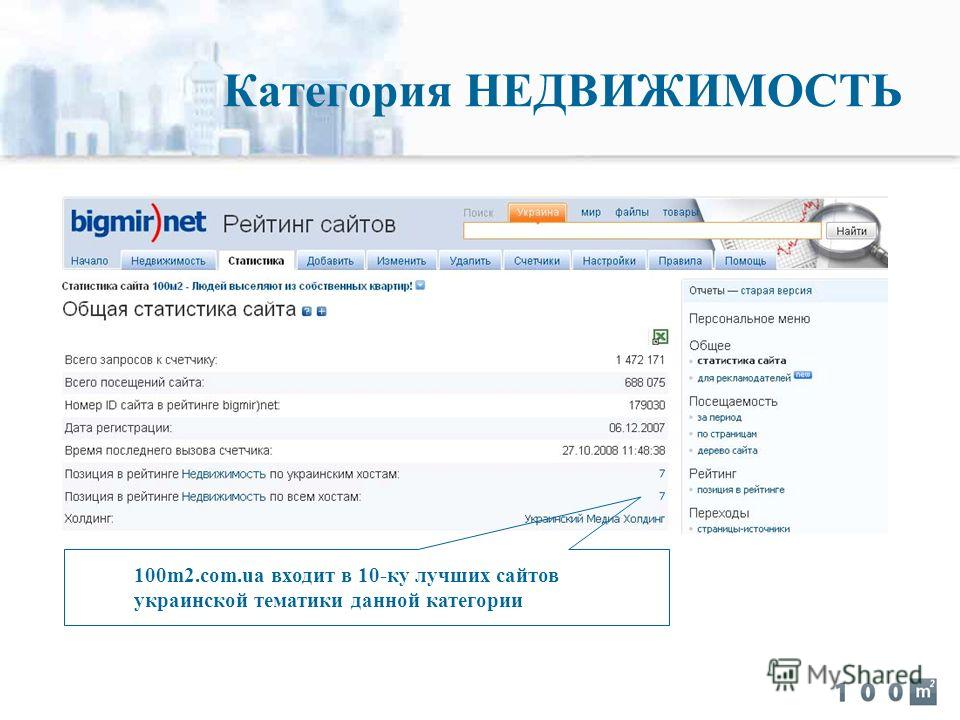Select the registration date 06.12.2007

tap(637, 428)
